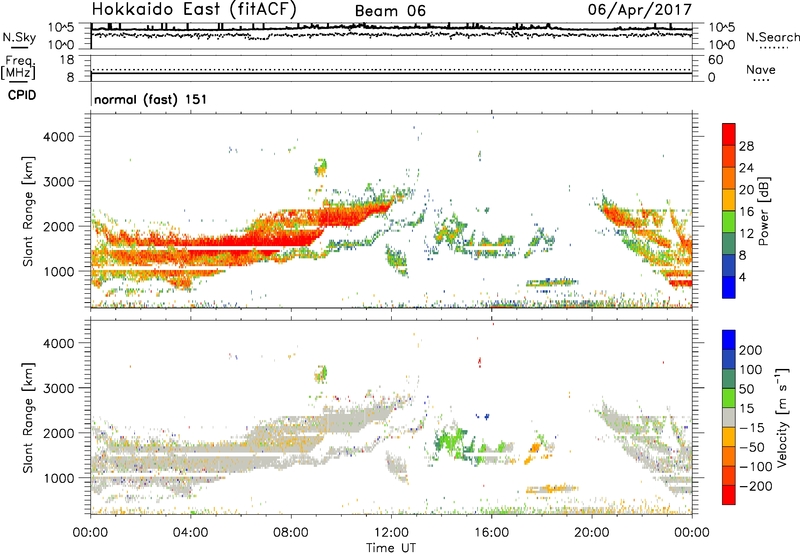Click the 'CPID' label
Viewport: 800px width, 554px height.
[x=22, y=95]
